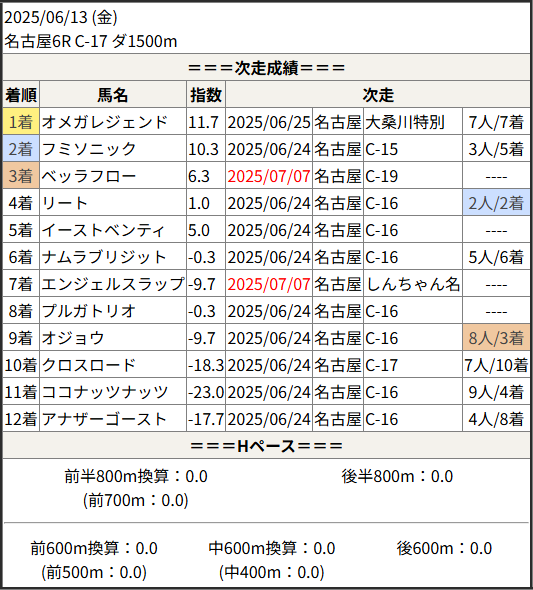Click the ===Hペース=== section header
This screenshot has height=590, width=533.
pos(266,446)
